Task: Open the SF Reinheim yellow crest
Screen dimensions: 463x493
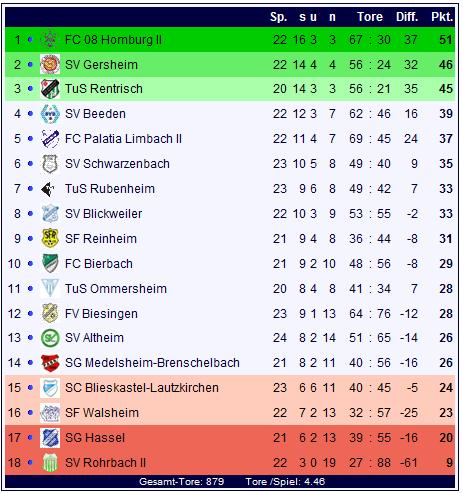Action: (x=50, y=239)
